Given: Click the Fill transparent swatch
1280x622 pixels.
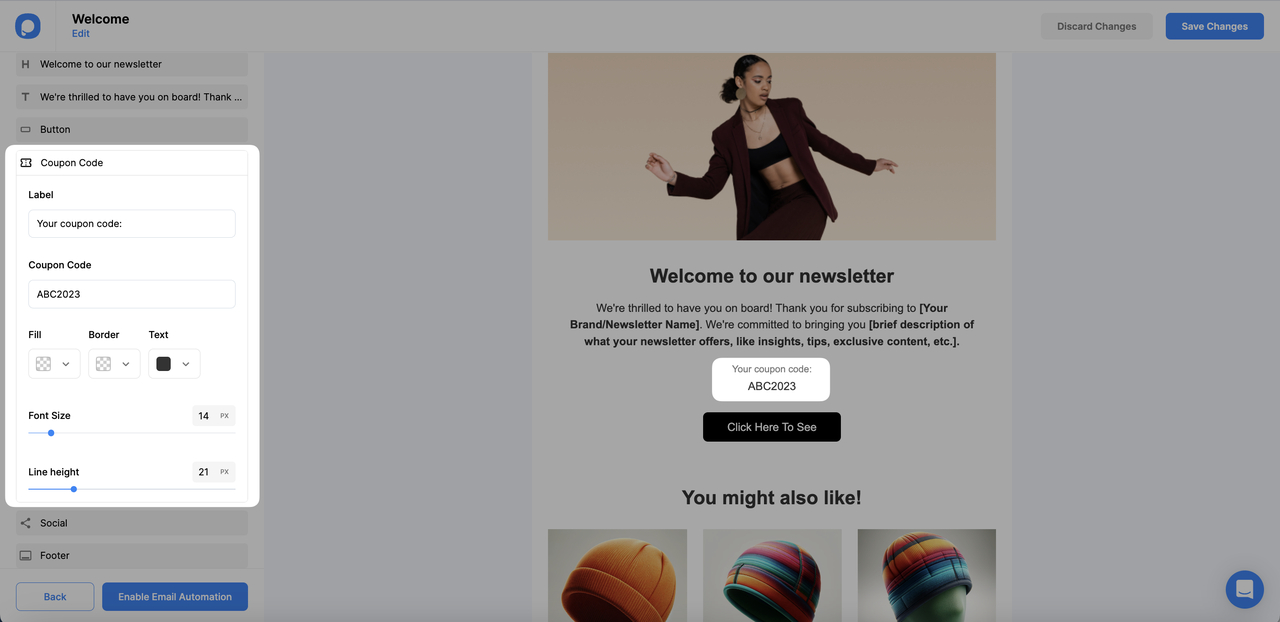Looking at the screenshot, I should [x=44, y=364].
